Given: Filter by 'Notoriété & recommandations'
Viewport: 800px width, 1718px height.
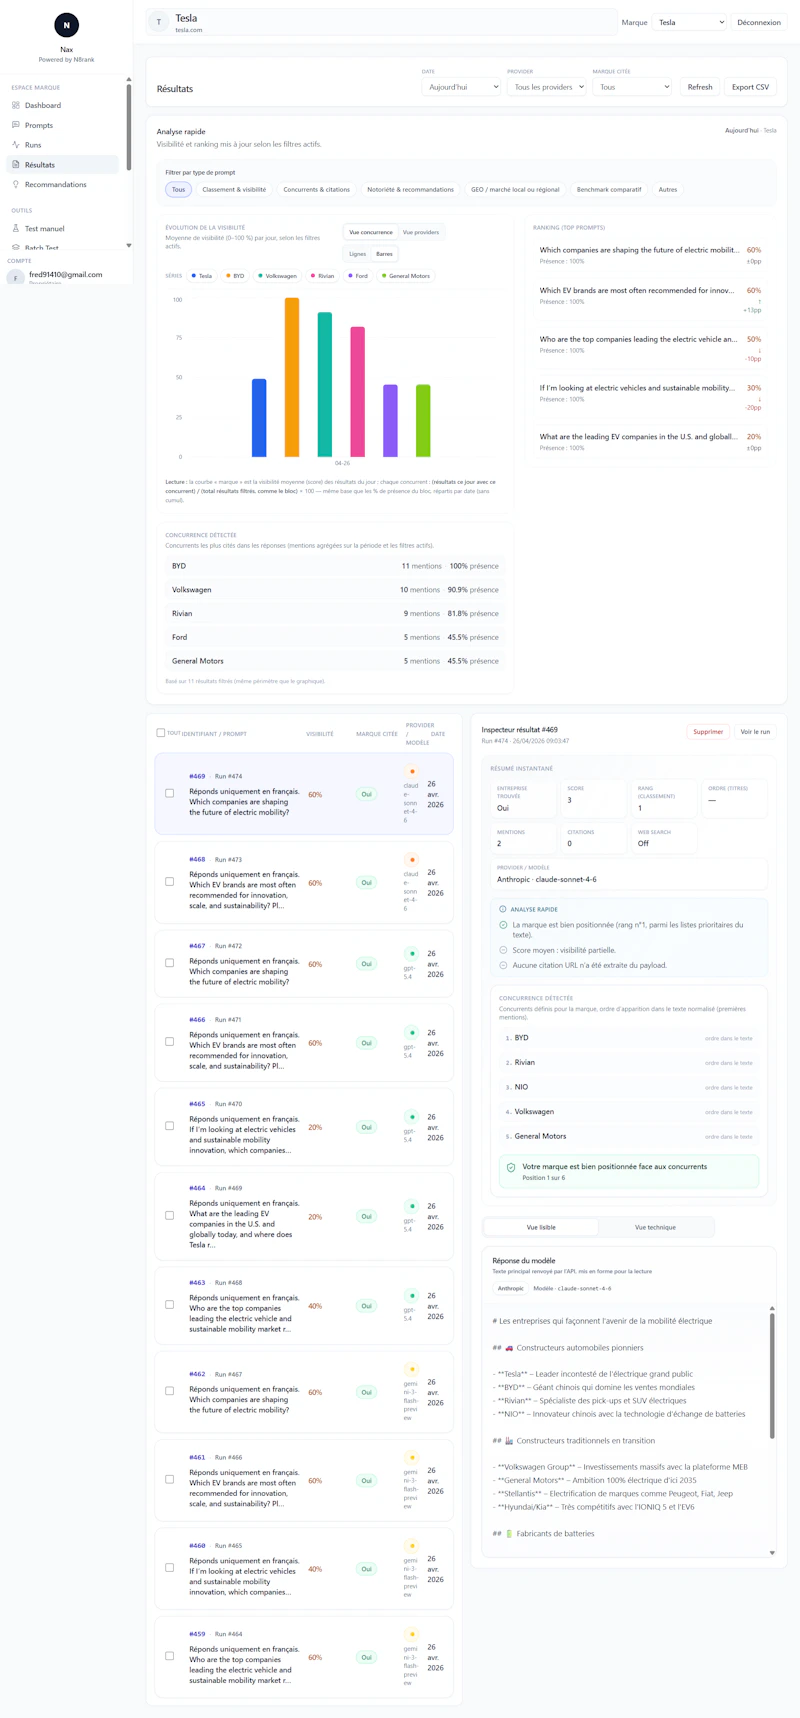Looking at the screenshot, I should (410, 189).
